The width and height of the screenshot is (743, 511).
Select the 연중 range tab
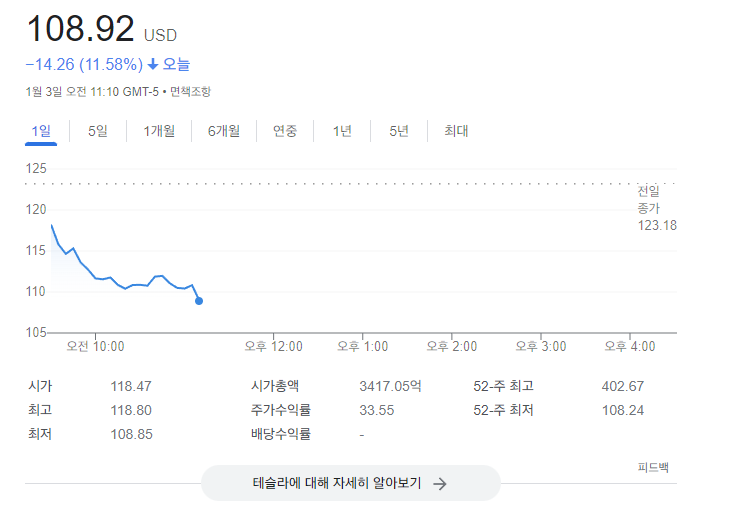pos(285,131)
